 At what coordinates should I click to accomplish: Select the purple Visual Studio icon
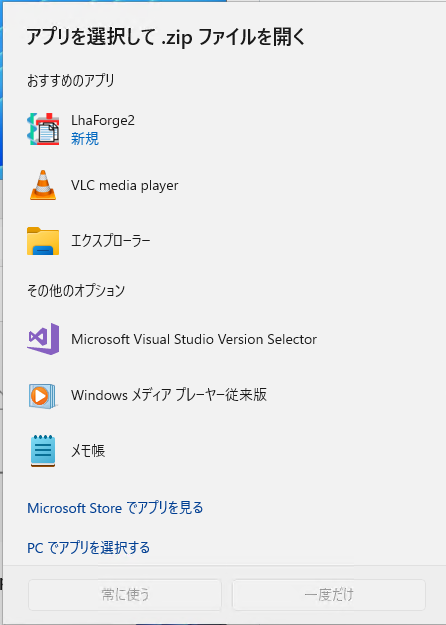pos(43,339)
